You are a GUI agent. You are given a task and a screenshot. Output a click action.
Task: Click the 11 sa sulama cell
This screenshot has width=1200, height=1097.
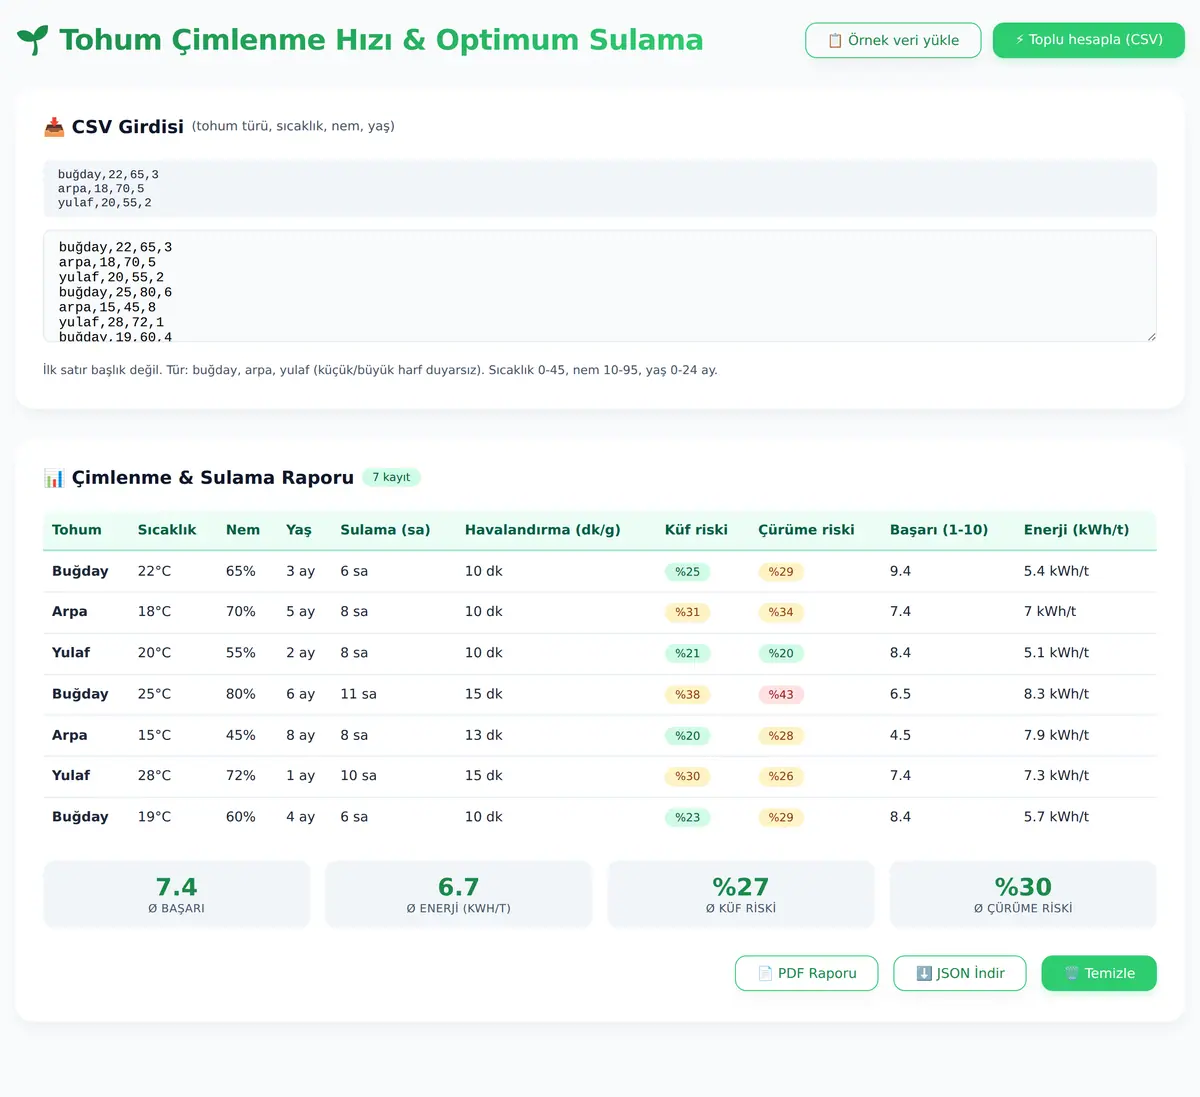pyautogui.click(x=358, y=694)
